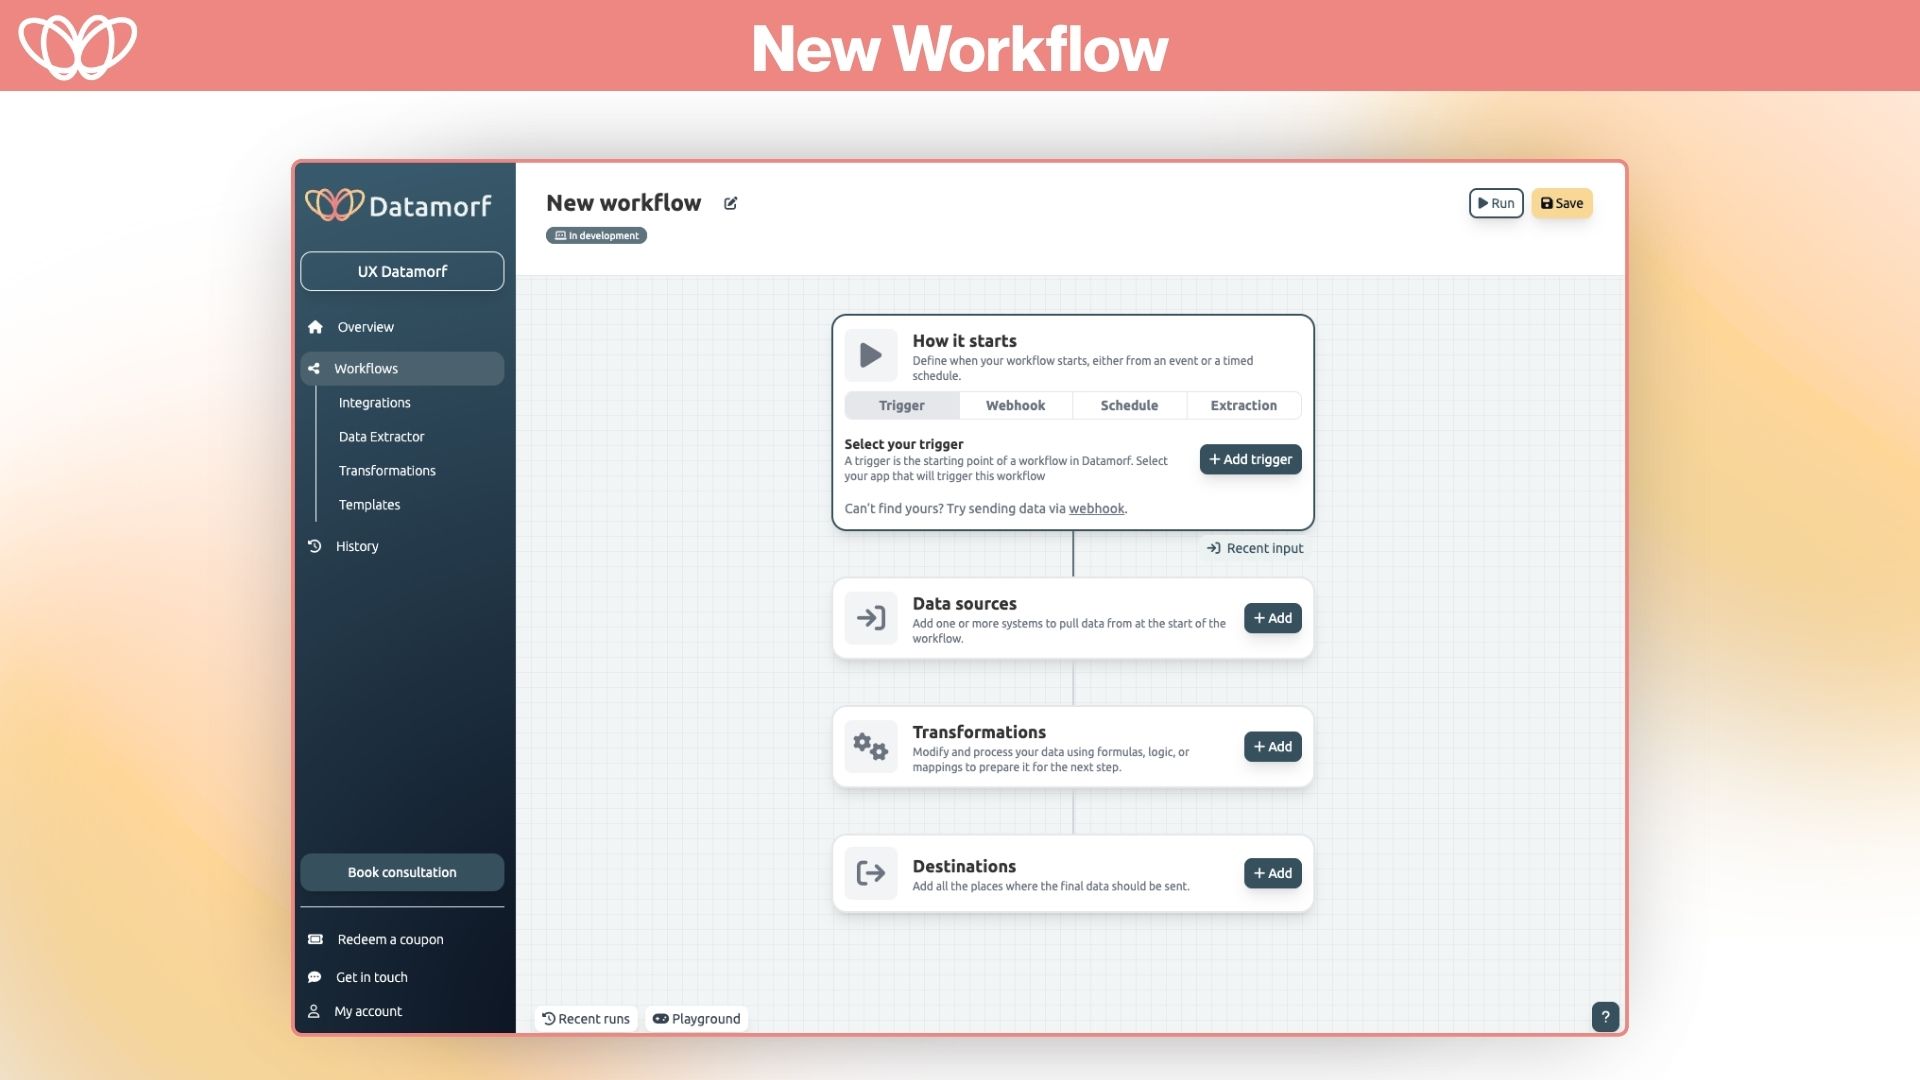Viewport: 1920px width, 1080px height.
Task: Open the webhook link in the trigger card
Action: (1096, 508)
